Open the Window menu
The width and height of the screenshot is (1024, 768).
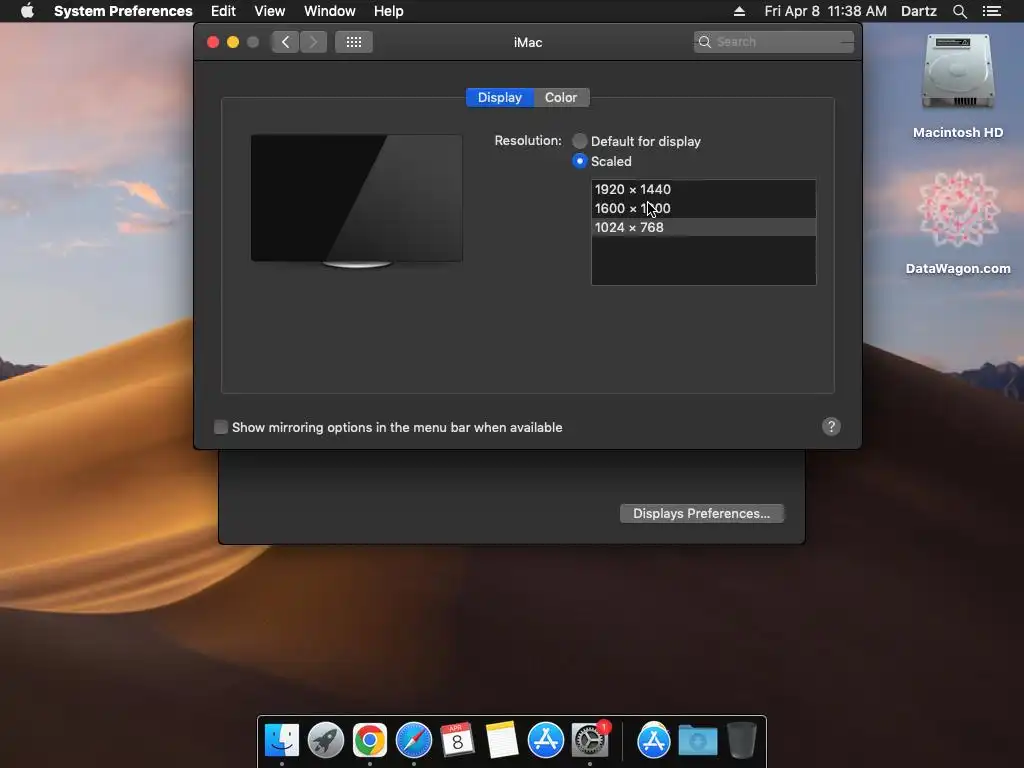(330, 11)
